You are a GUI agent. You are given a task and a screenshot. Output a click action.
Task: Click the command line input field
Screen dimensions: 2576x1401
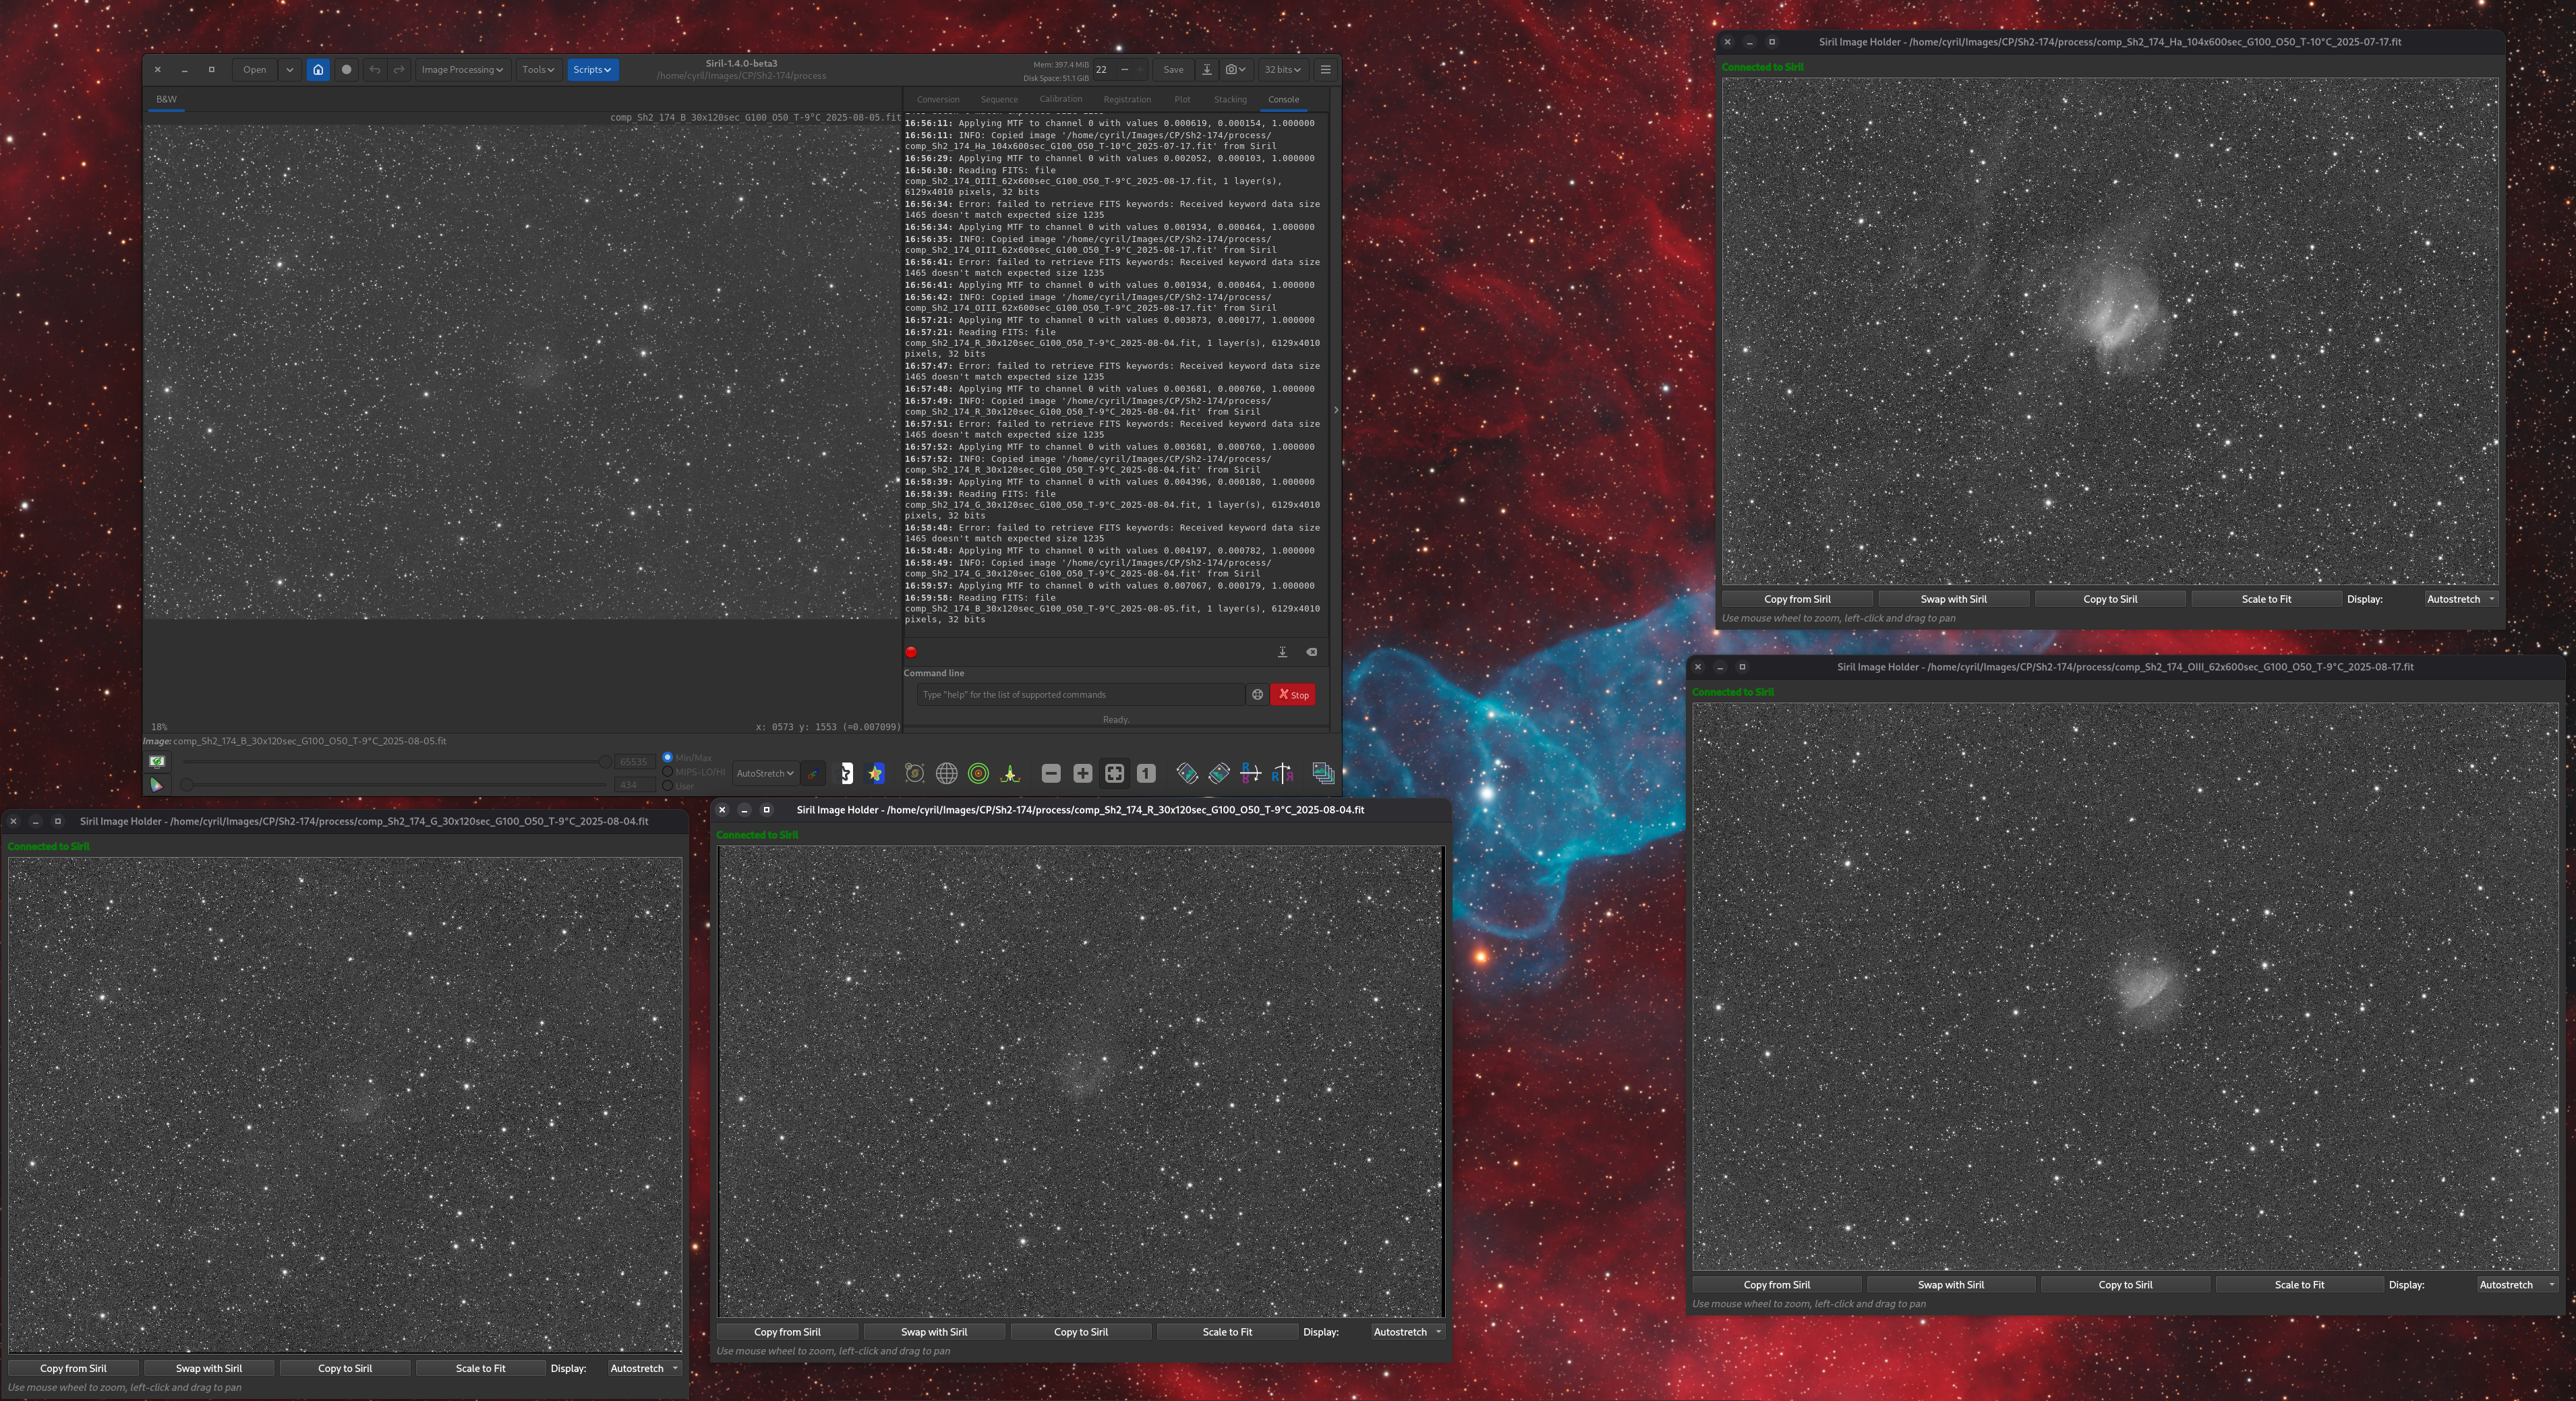point(1080,695)
